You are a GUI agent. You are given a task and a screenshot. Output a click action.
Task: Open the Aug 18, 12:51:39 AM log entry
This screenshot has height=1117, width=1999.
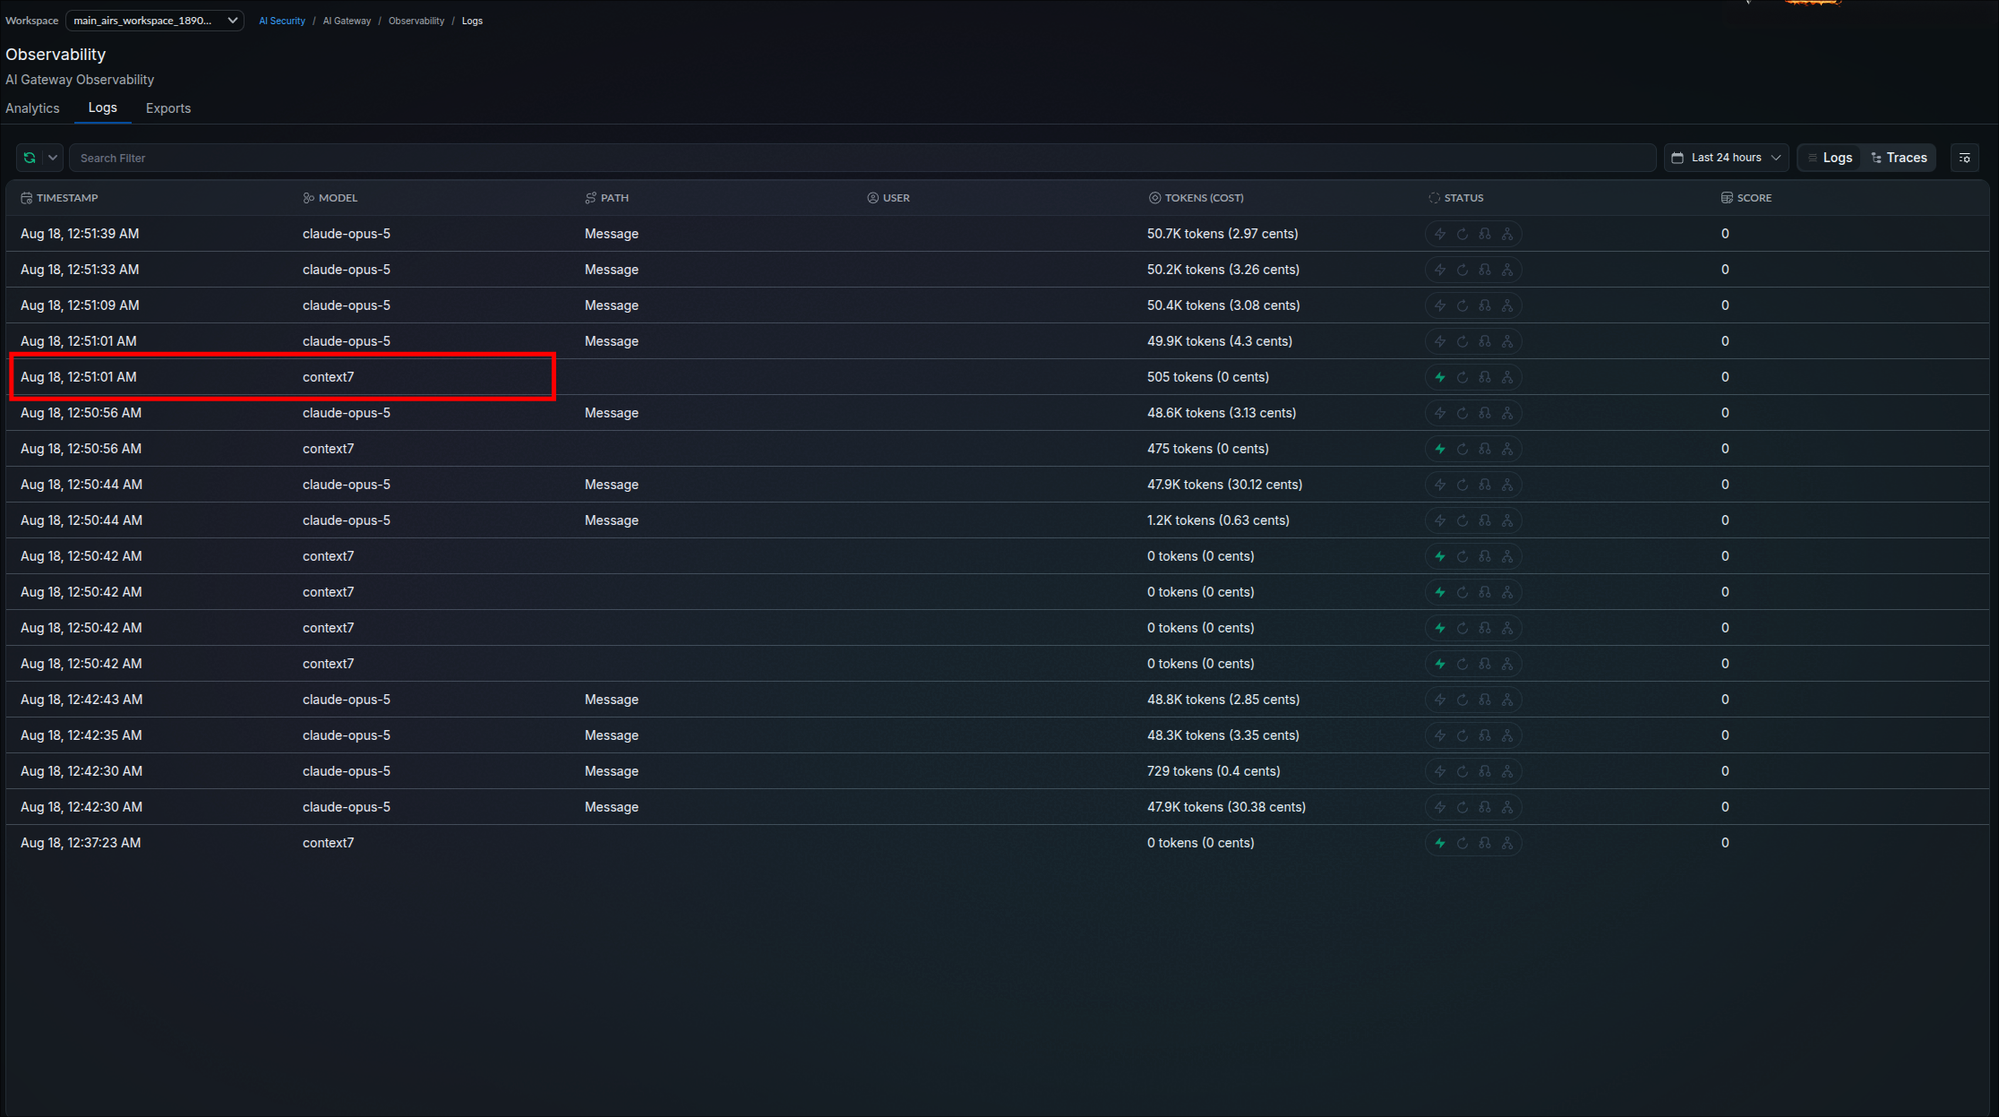click(997, 234)
